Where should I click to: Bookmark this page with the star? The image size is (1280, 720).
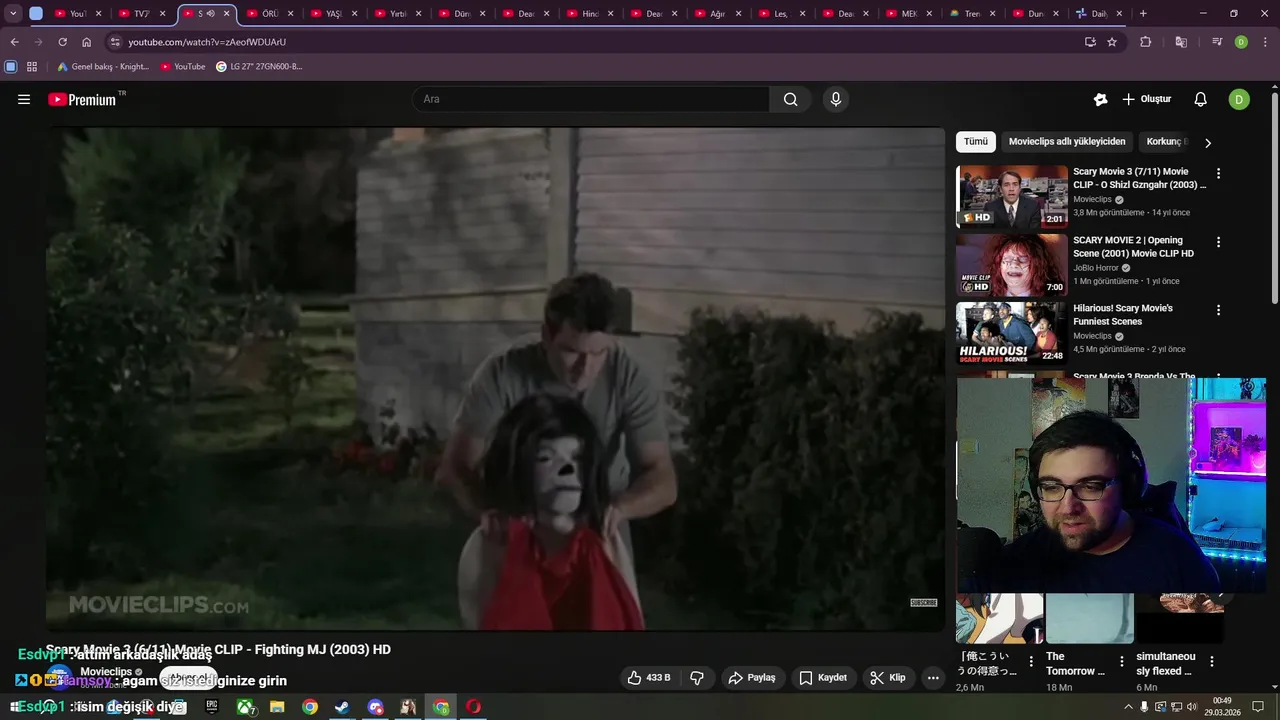(1112, 42)
